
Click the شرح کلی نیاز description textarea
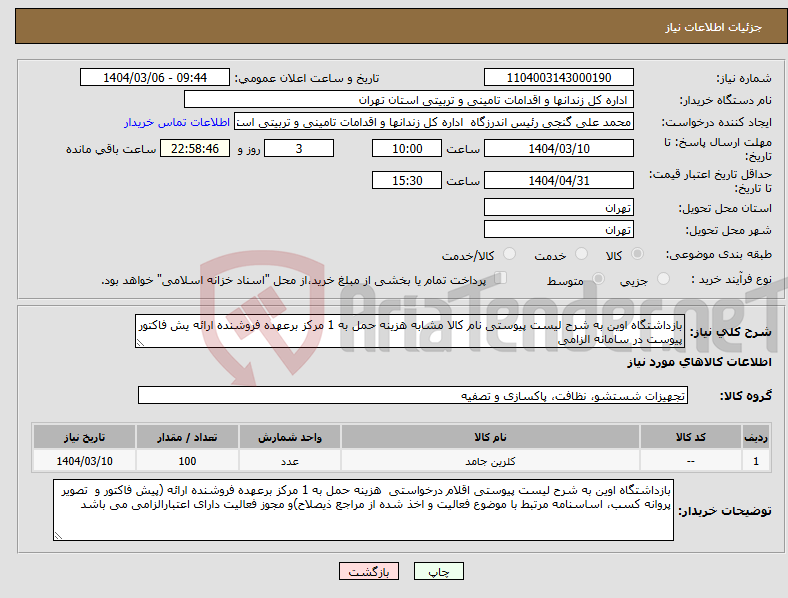click(x=410, y=331)
